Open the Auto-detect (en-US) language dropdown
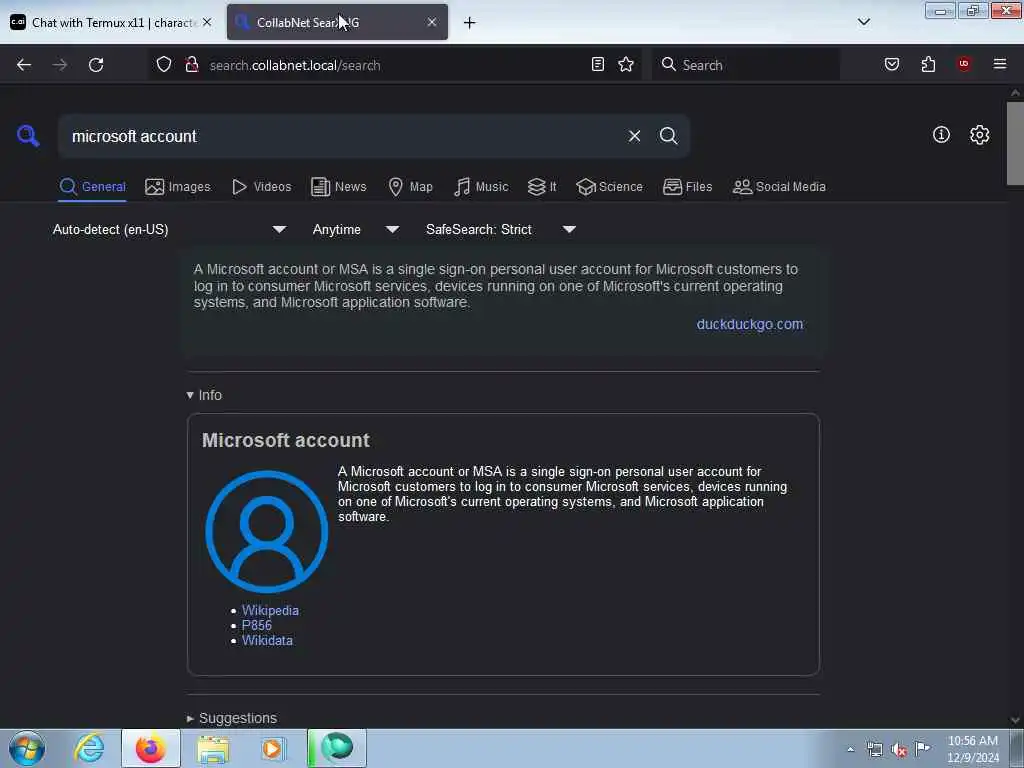The width and height of the screenshot is (1024, 768). click(x=169, y=230)
